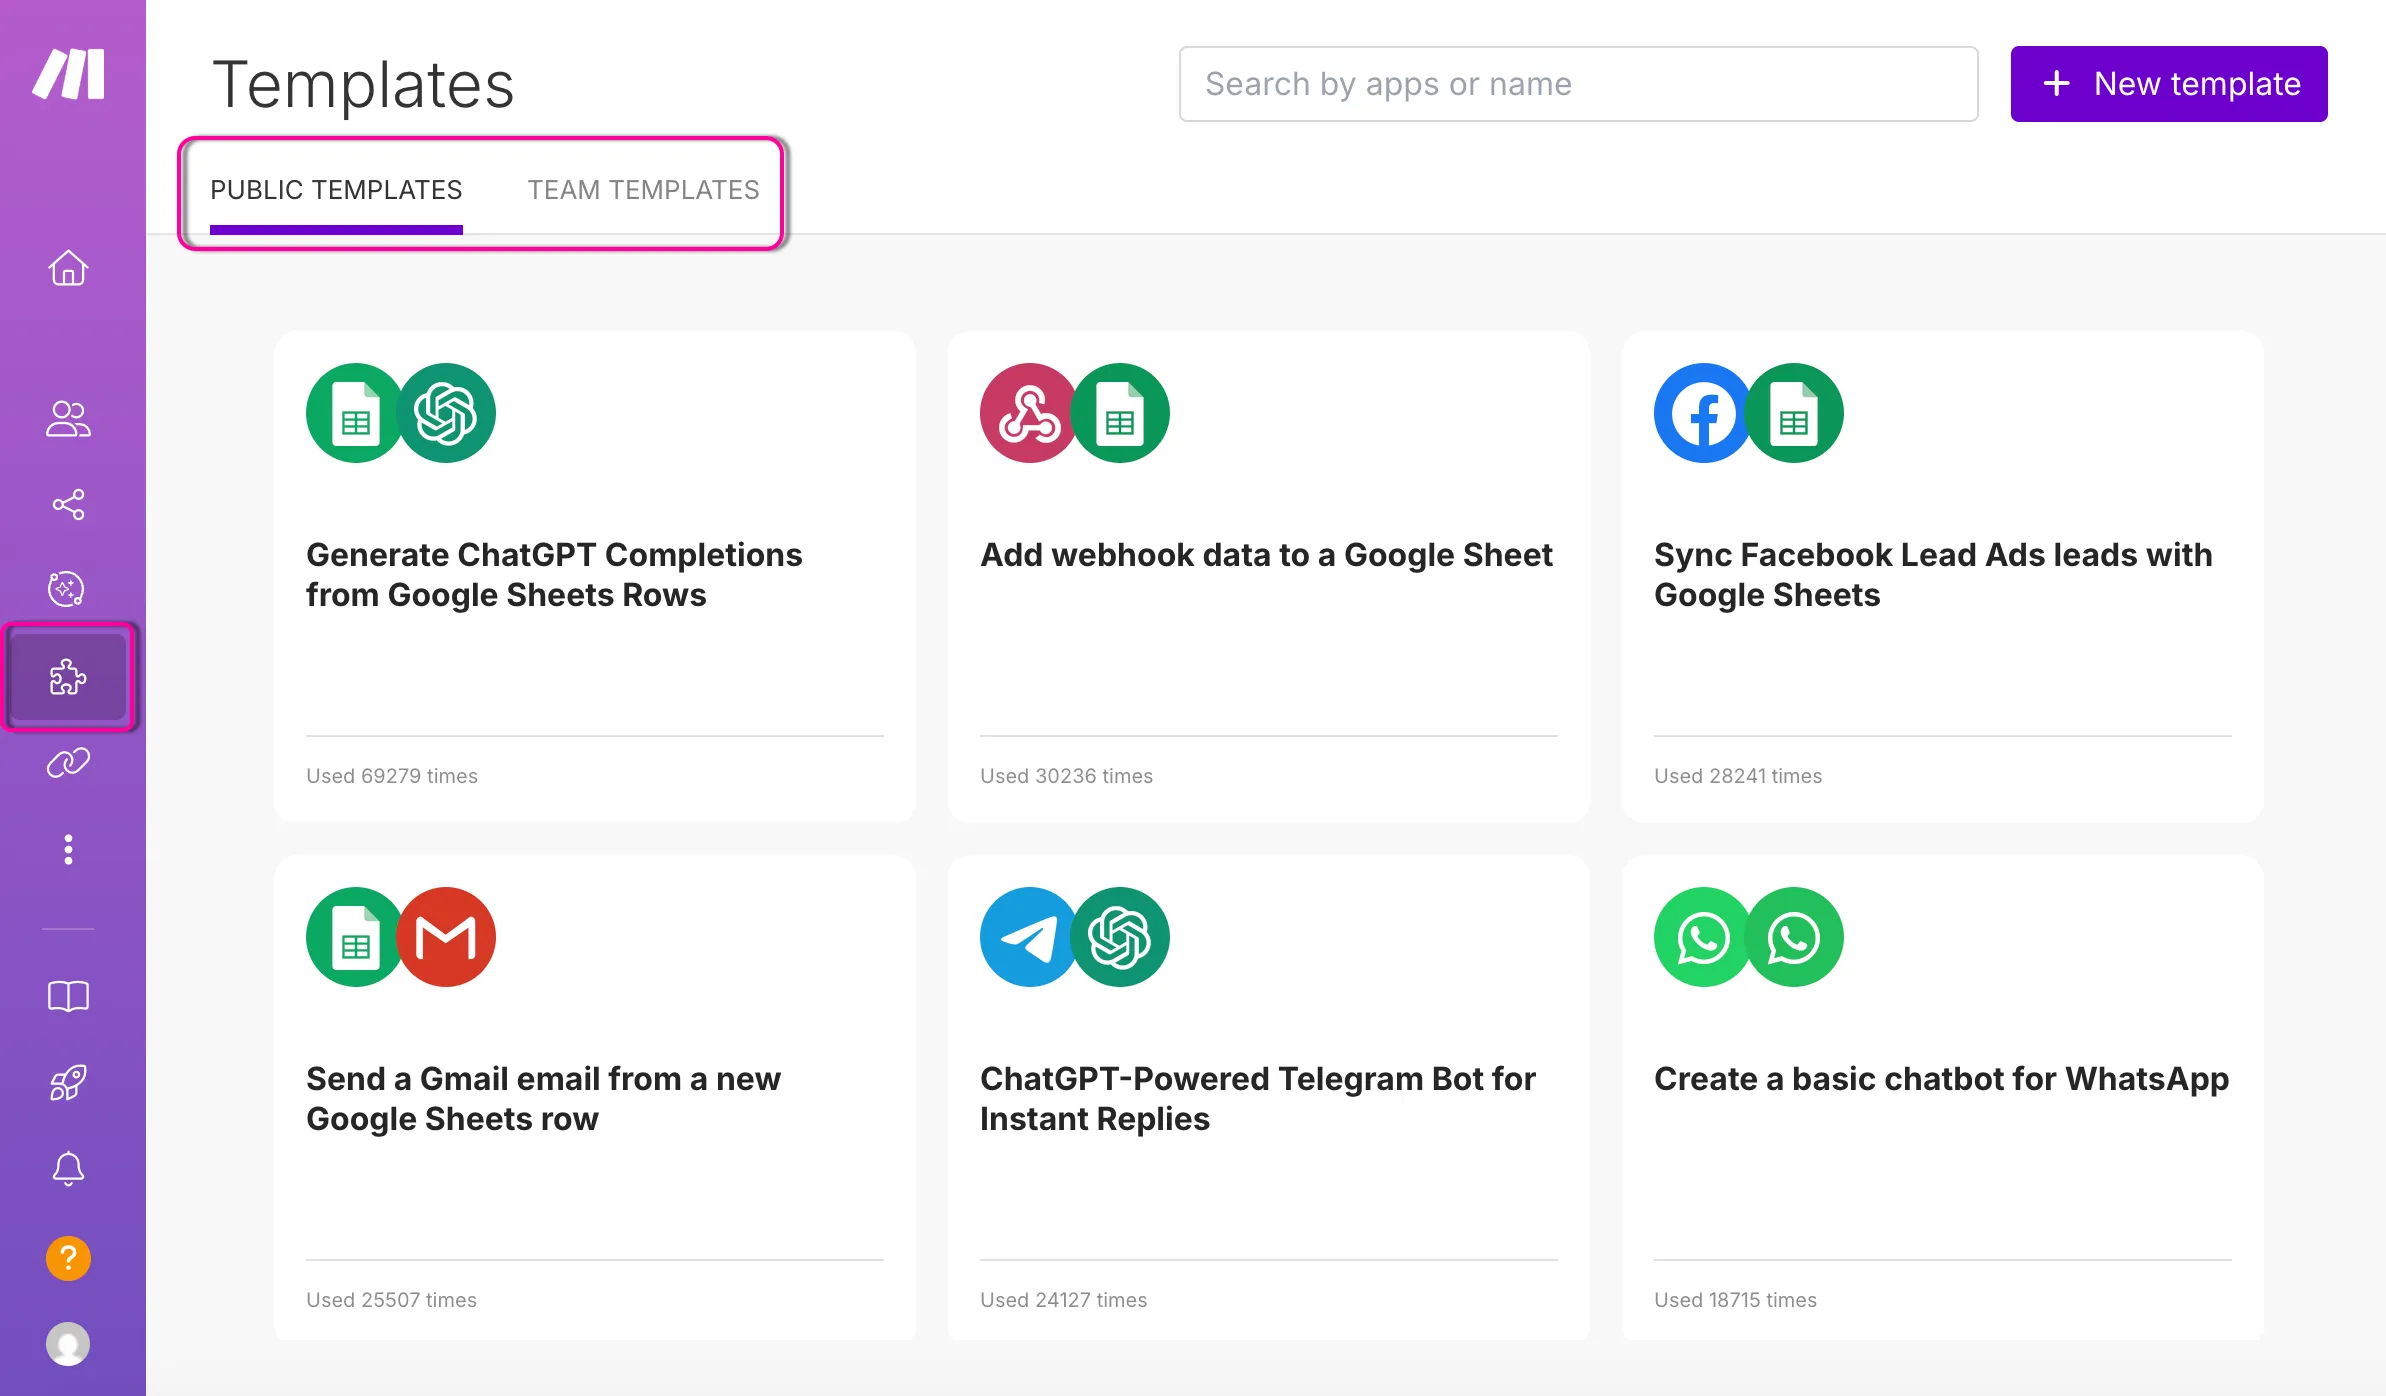Click the Templates page heading
Image resolution: width=2386 pixels, height=1396 pixels.
(363, 85)
